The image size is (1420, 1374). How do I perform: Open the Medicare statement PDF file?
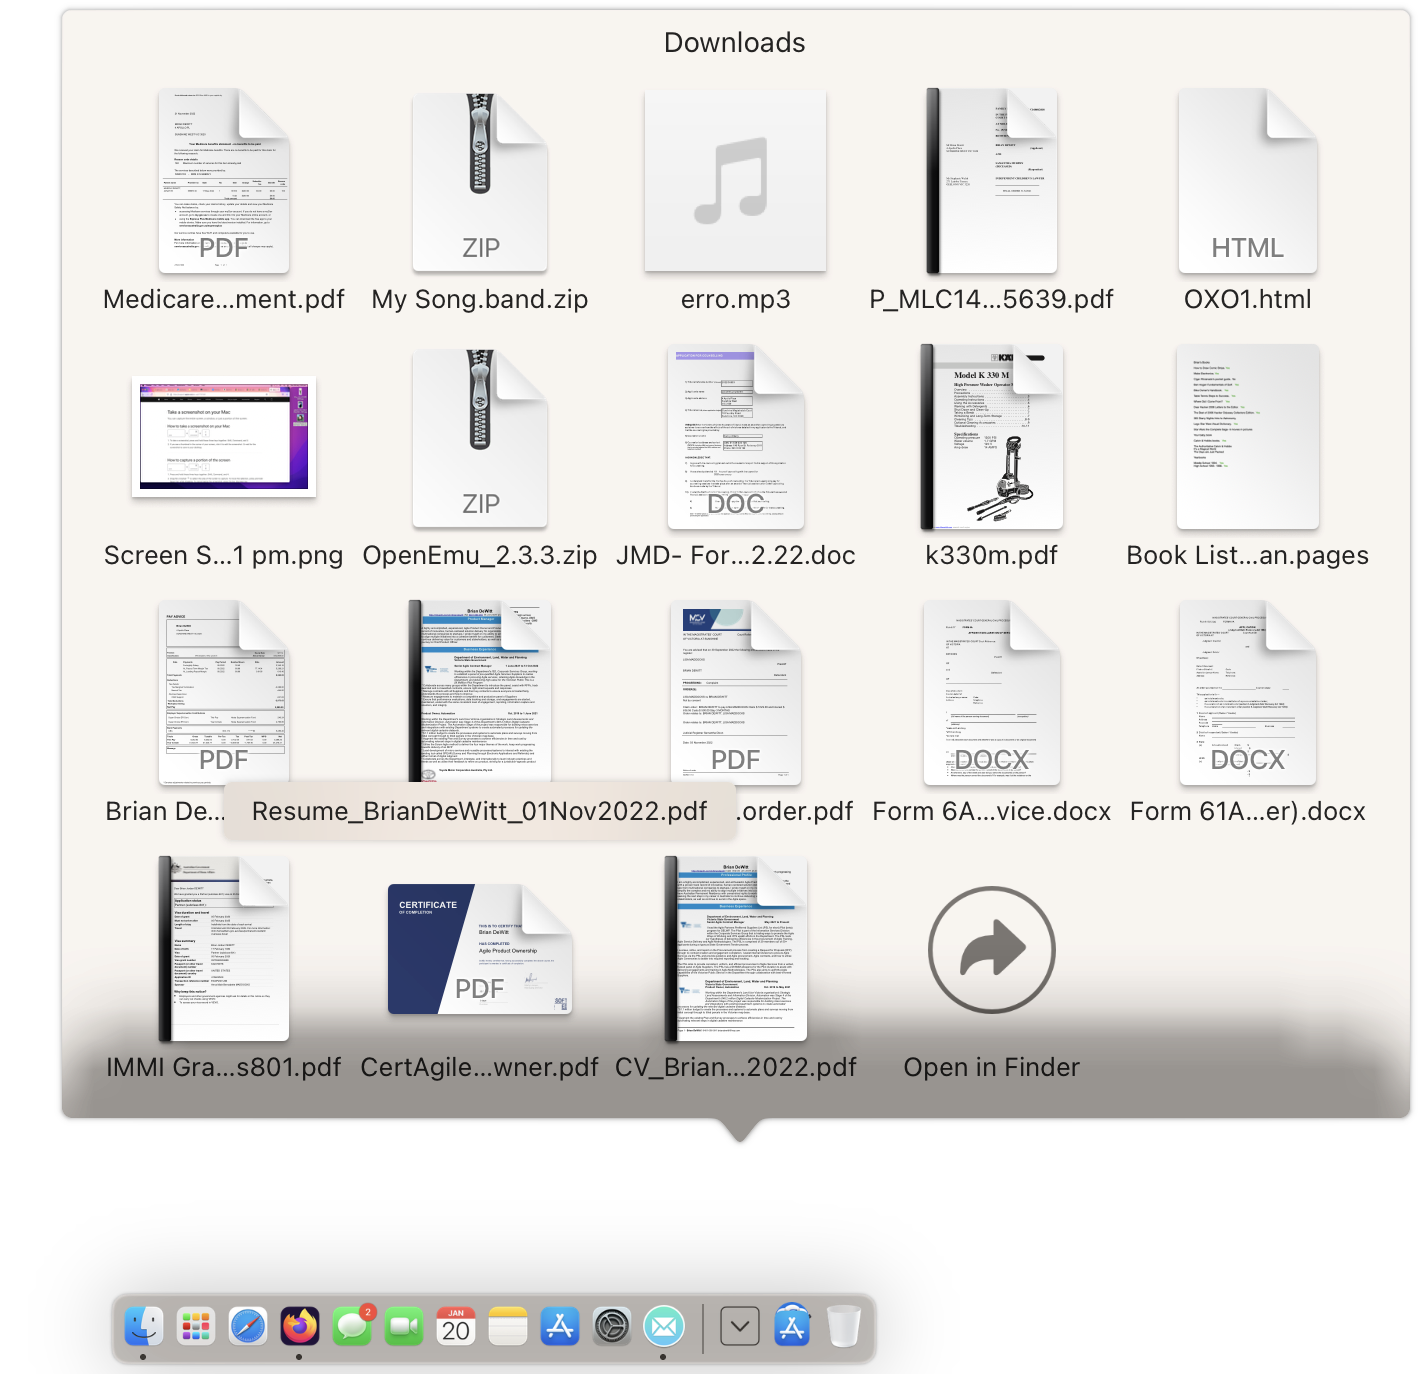(x=224, y=182)
